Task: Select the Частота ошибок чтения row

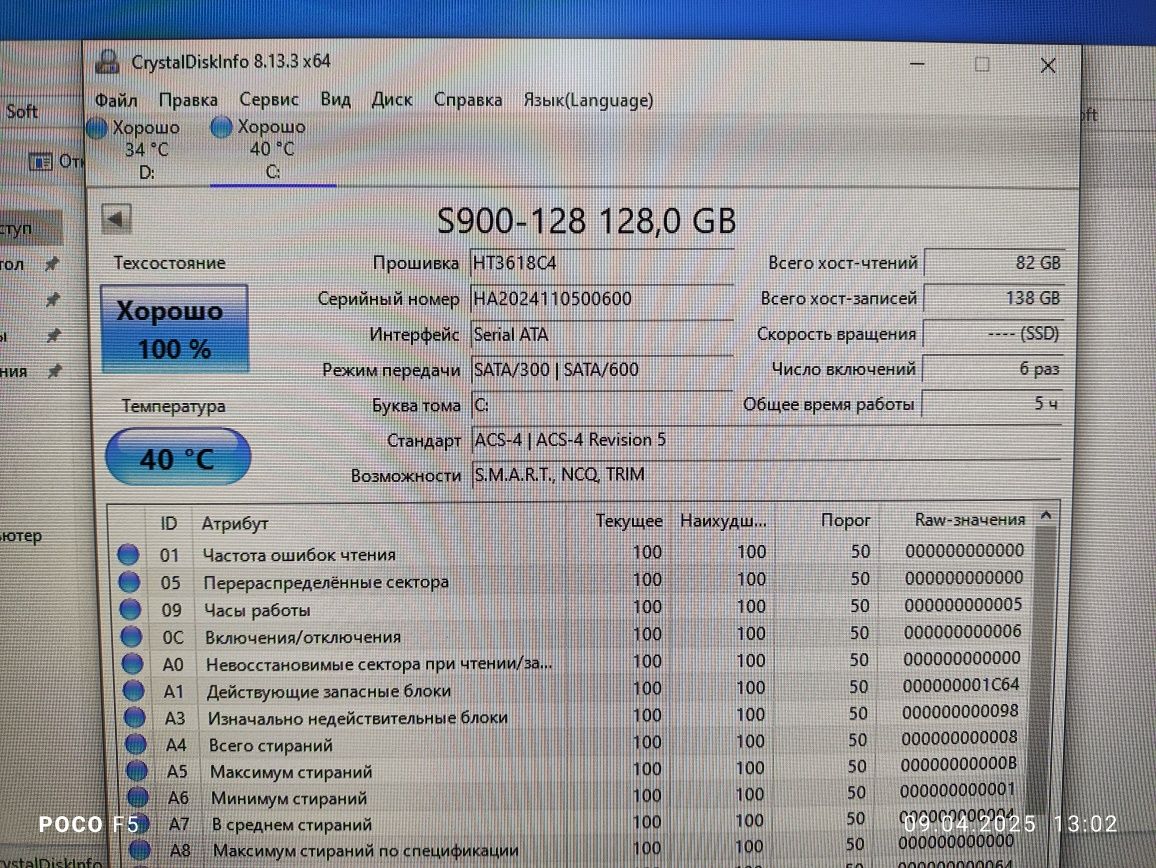Action: point(571,553)
